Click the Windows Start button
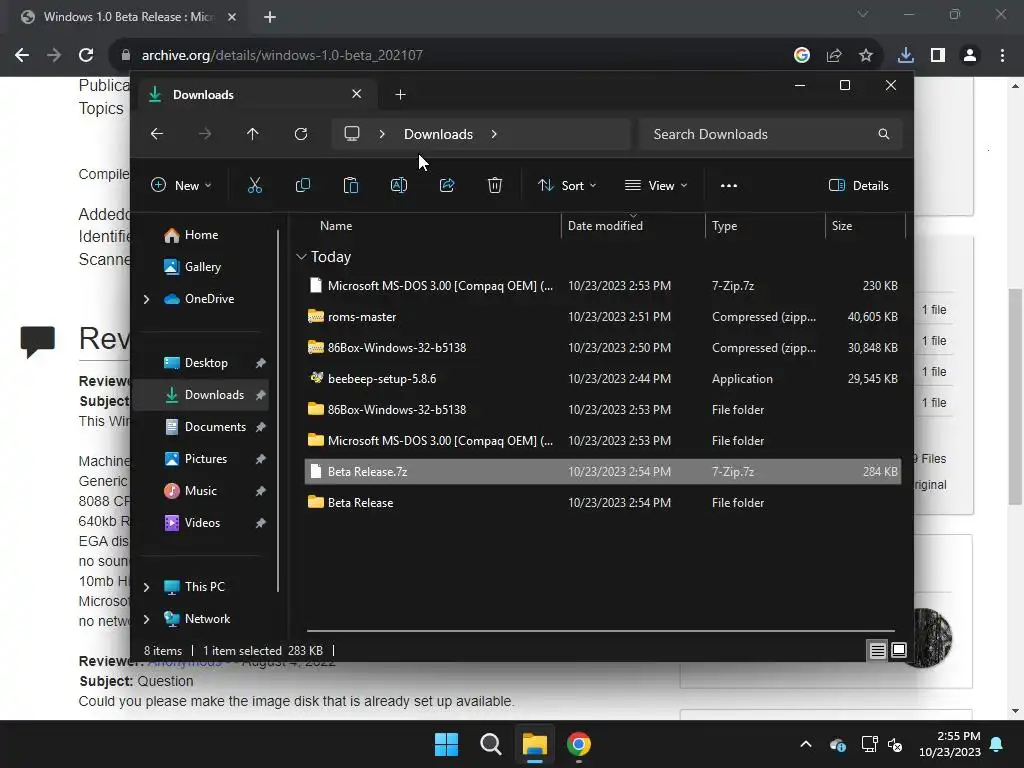 point(447,744)
